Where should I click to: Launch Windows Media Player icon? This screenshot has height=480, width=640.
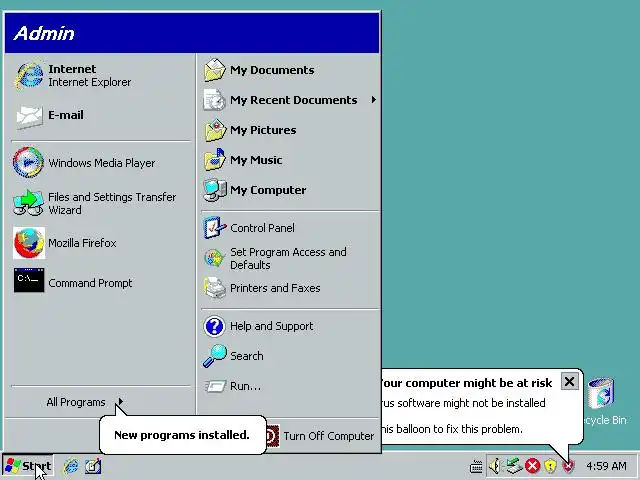coord(28,162)
